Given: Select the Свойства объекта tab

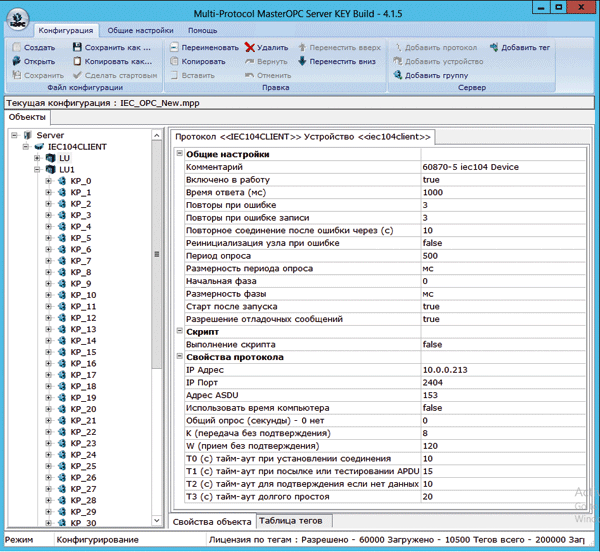Looking at the screenshot, I should pos(212,521).
